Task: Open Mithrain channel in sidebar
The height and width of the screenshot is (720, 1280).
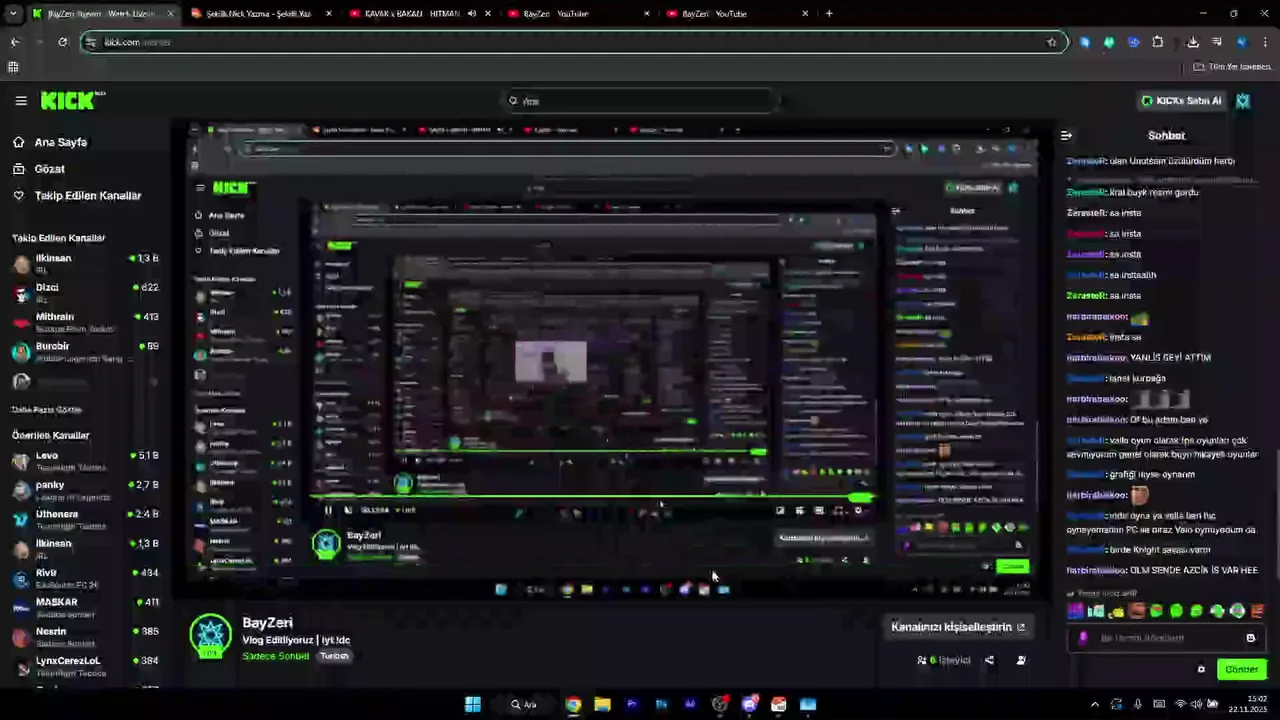Action: 85,321
